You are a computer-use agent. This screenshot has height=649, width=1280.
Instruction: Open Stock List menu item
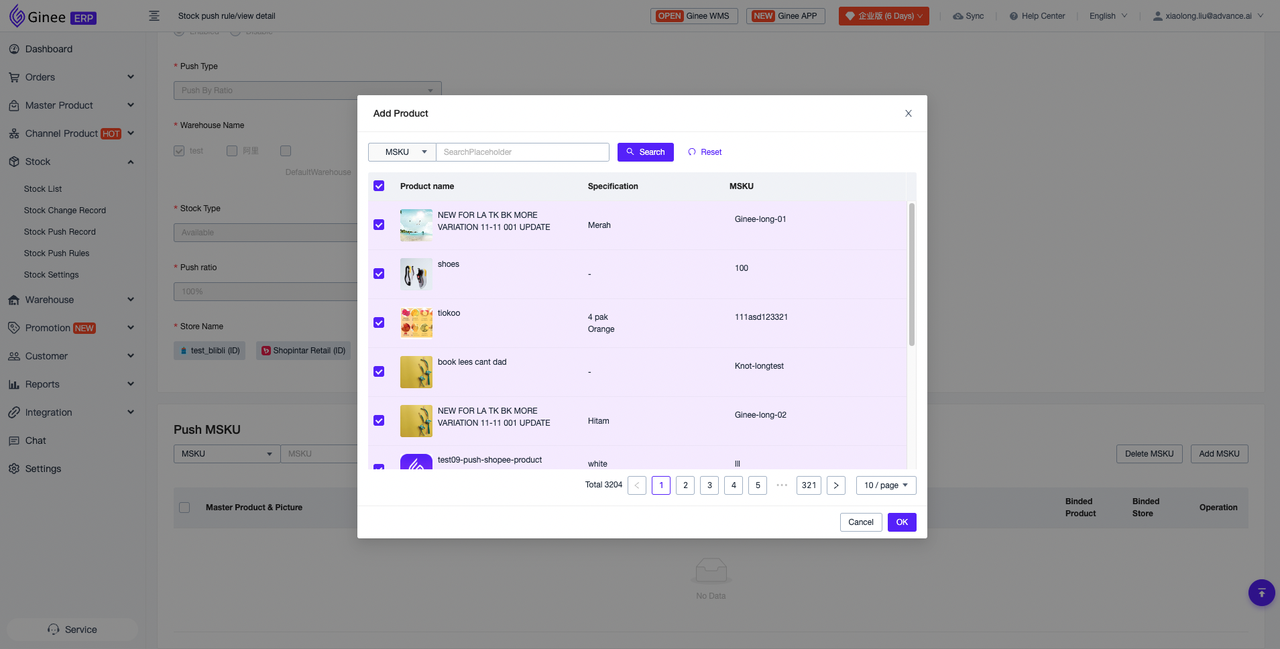tap(43, 189)
